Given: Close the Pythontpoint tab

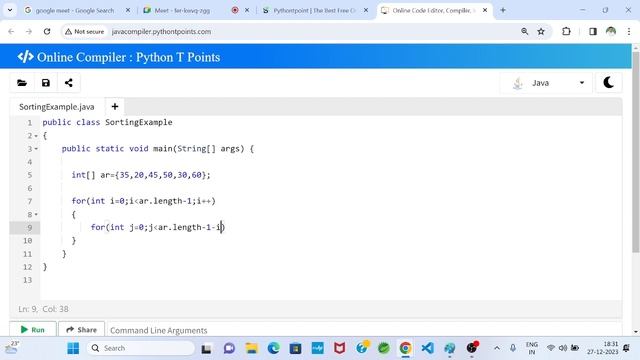Looking at the screenshot, I should [366, 10].
